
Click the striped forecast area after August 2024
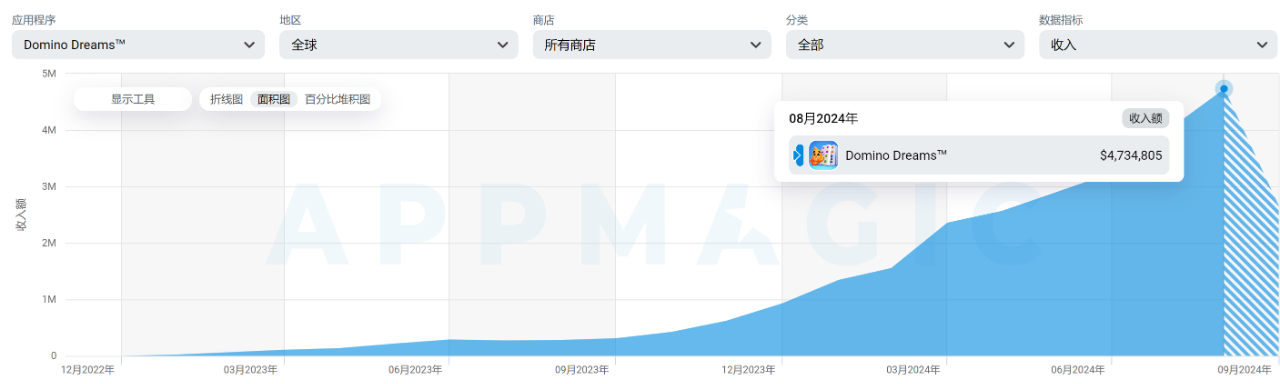click(x=1251, y=250)
